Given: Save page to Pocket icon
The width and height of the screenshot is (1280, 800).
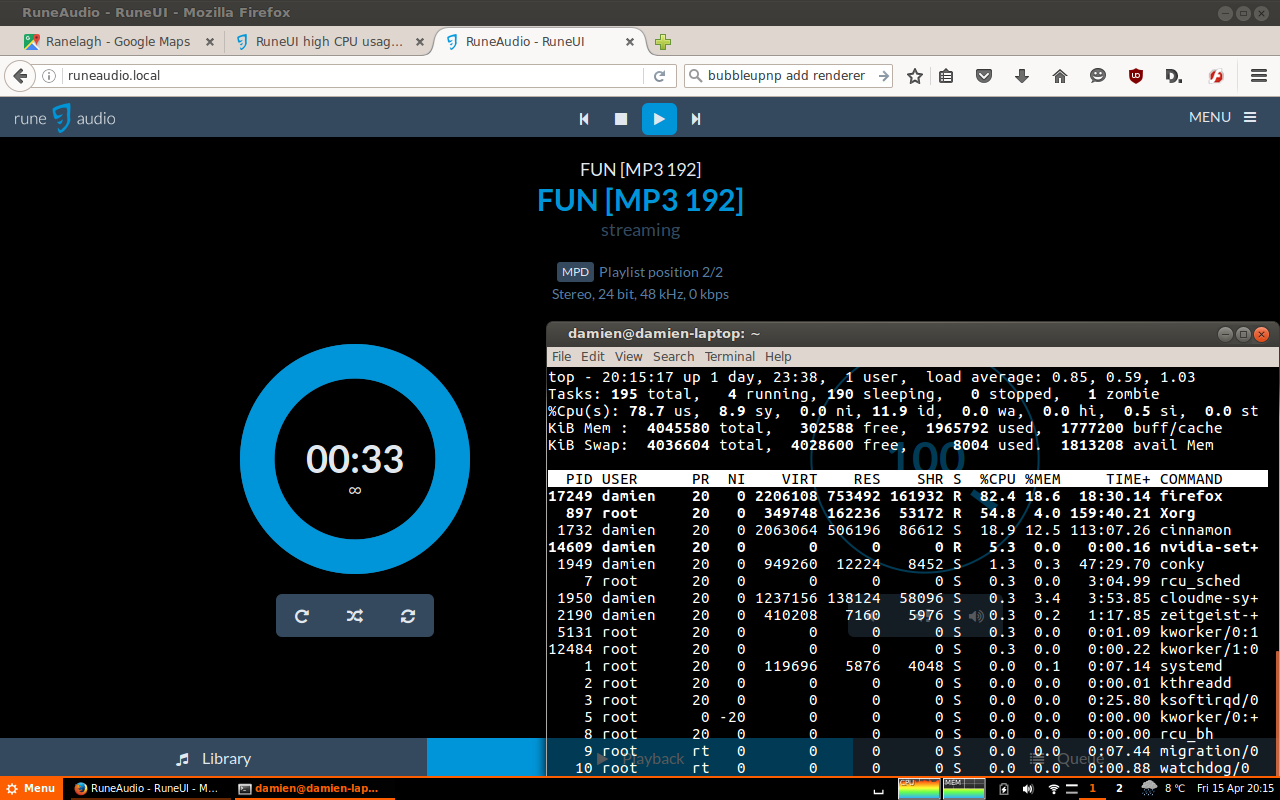Looking at the screenshot, I should click(984, 76).
